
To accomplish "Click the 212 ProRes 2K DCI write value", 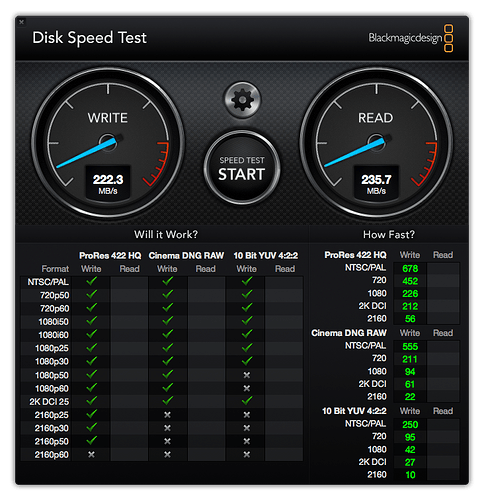I will [x=410, y=306].
